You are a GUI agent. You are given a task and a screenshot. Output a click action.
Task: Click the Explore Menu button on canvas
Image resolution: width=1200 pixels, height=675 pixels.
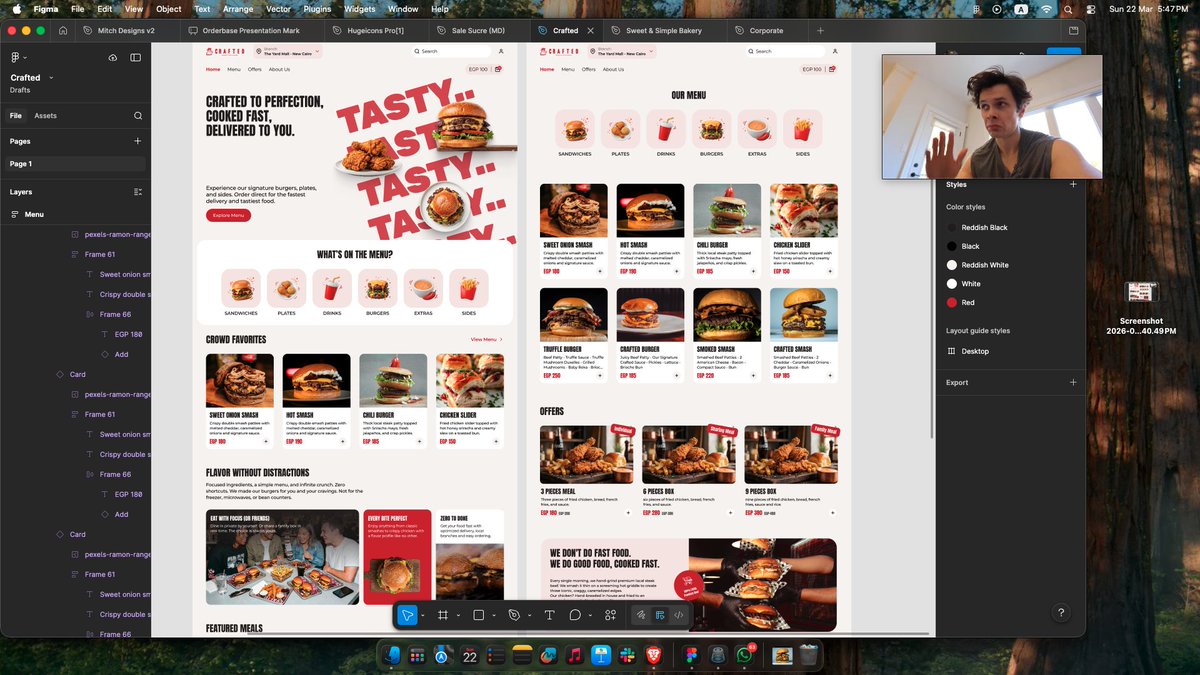click(228, 216)
